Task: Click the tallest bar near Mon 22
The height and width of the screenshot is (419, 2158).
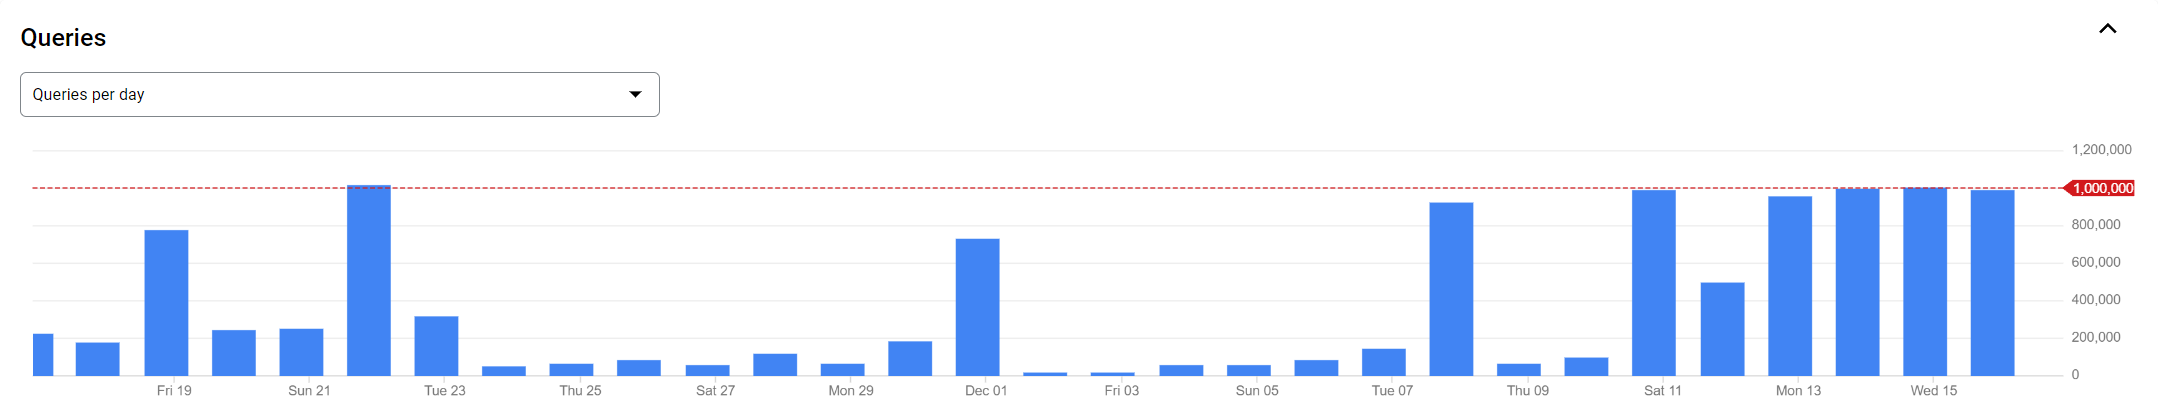Action: coord(369,281)
